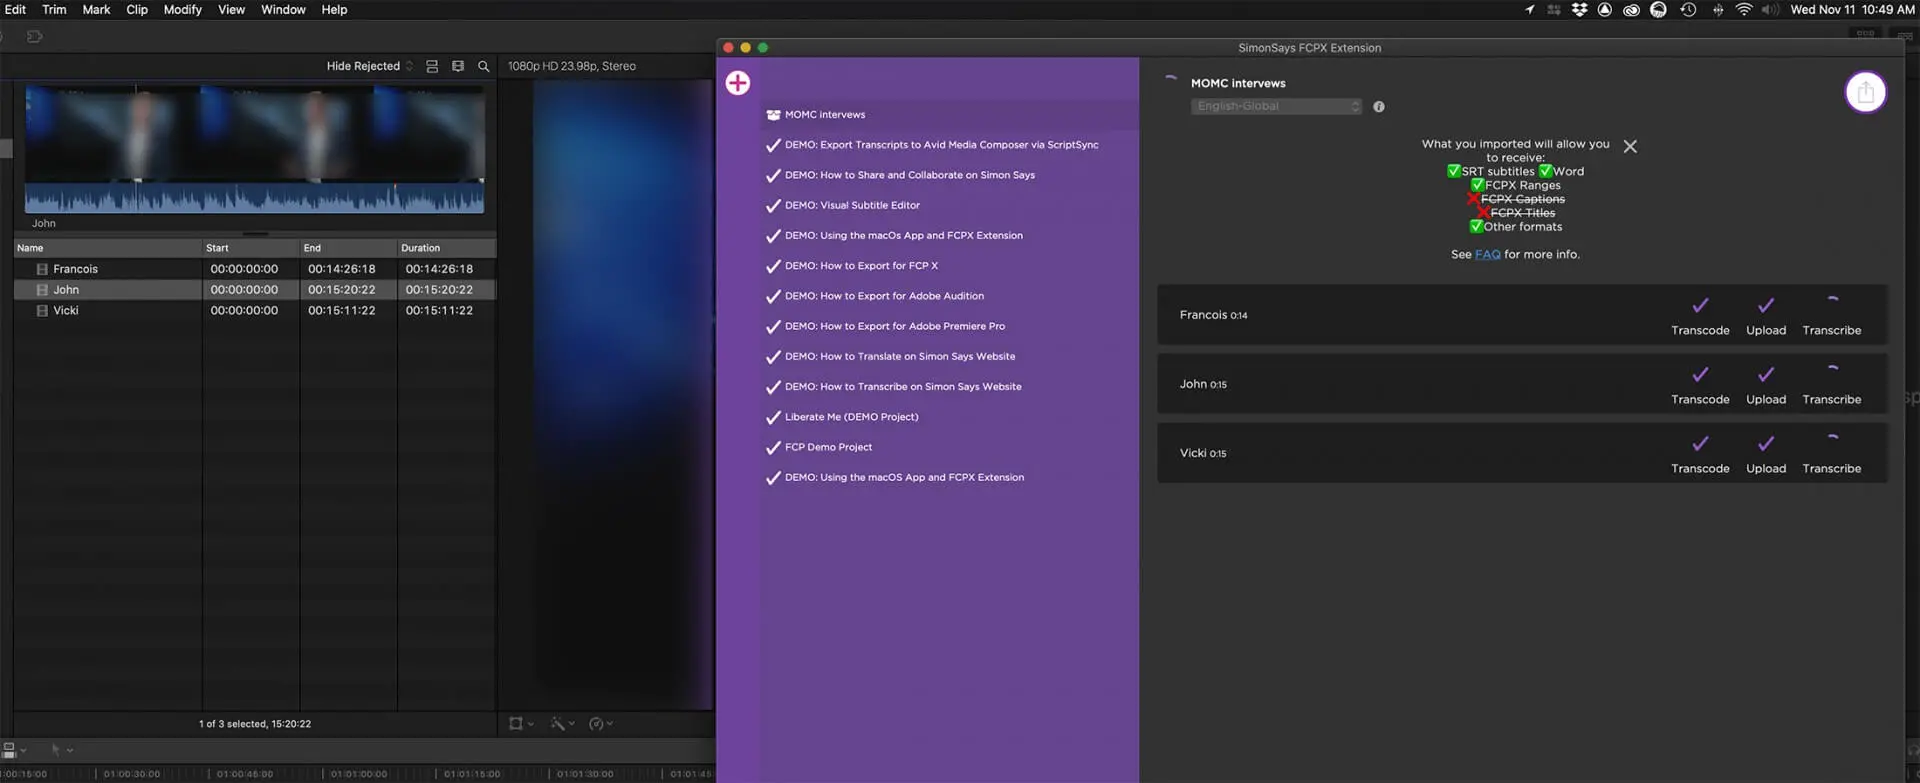Open the English-Global language dropdown

point(1276,106)
